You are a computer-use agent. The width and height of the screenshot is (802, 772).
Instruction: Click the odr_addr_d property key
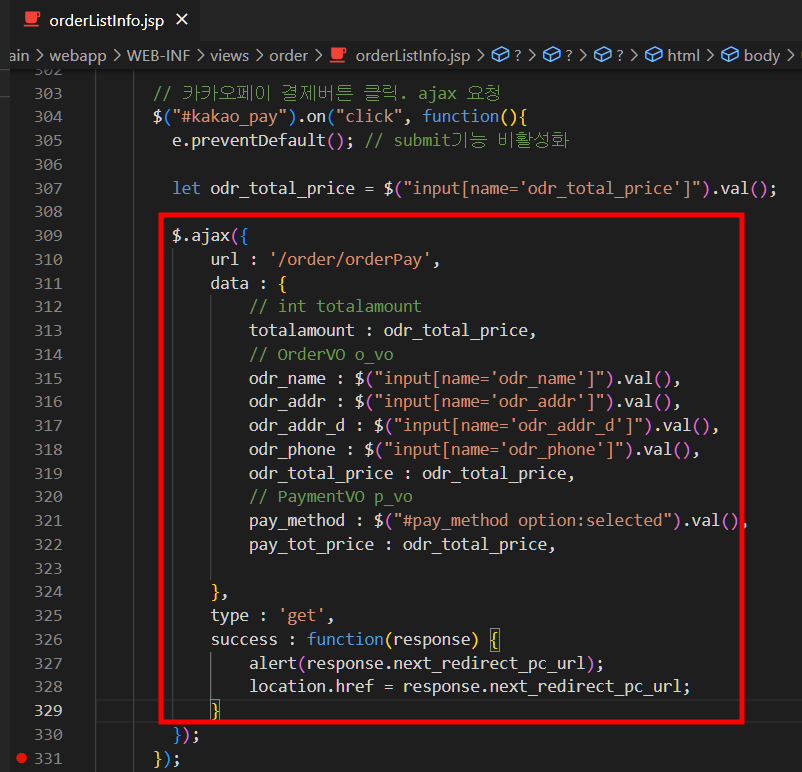pyautogui.click(x=297, y=426)
